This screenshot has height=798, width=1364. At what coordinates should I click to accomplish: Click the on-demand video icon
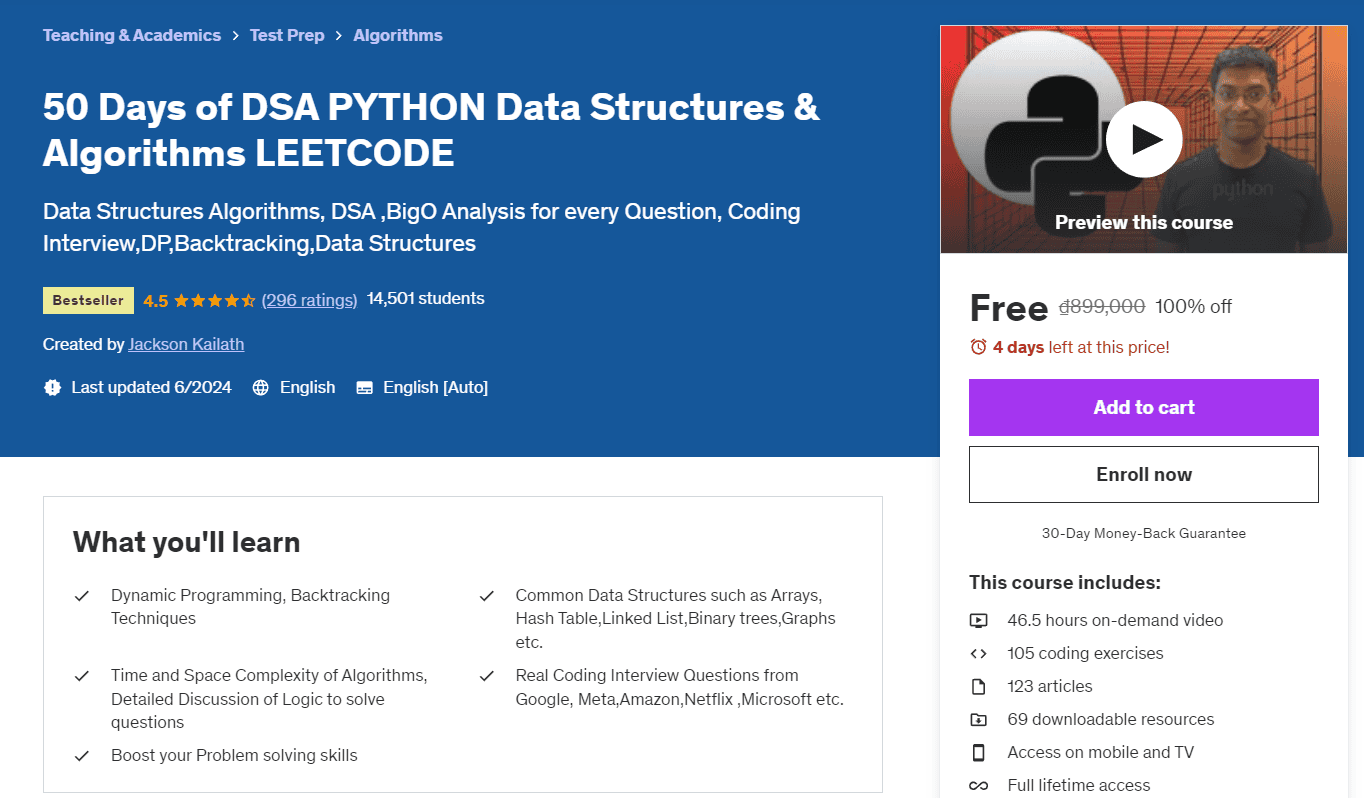coord(978,620)
